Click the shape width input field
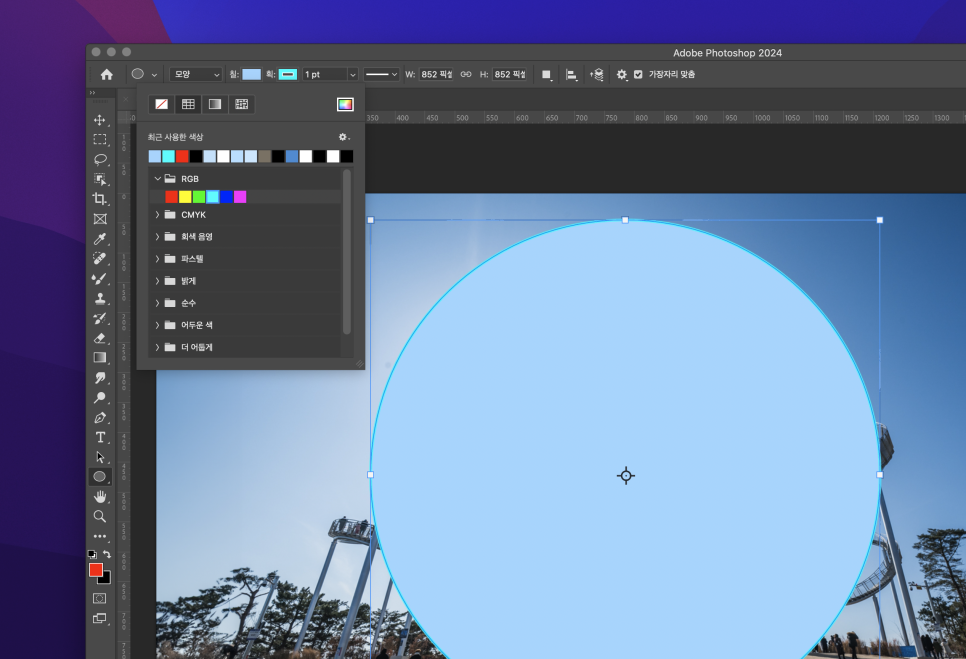Viewport: 966px width, 659px height. click(436, 75)
